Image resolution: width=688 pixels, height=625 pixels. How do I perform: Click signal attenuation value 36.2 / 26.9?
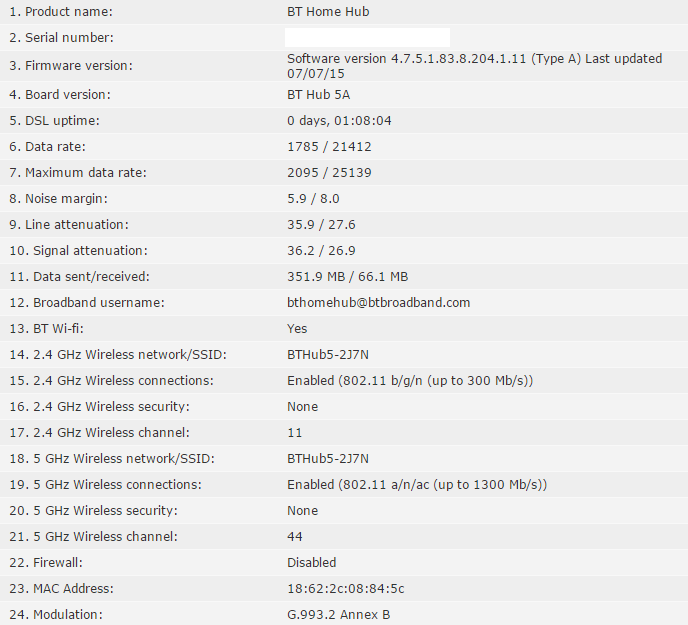(321, 251)
